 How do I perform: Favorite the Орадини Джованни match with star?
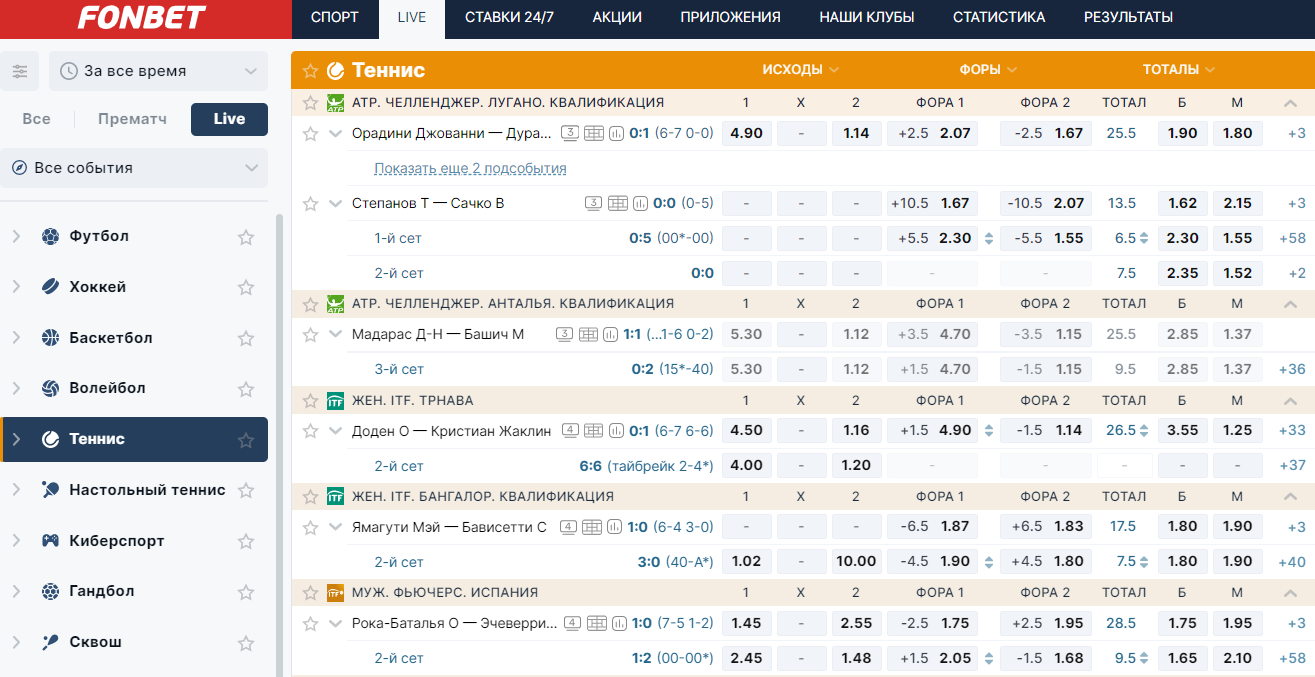tap(310, 133)
